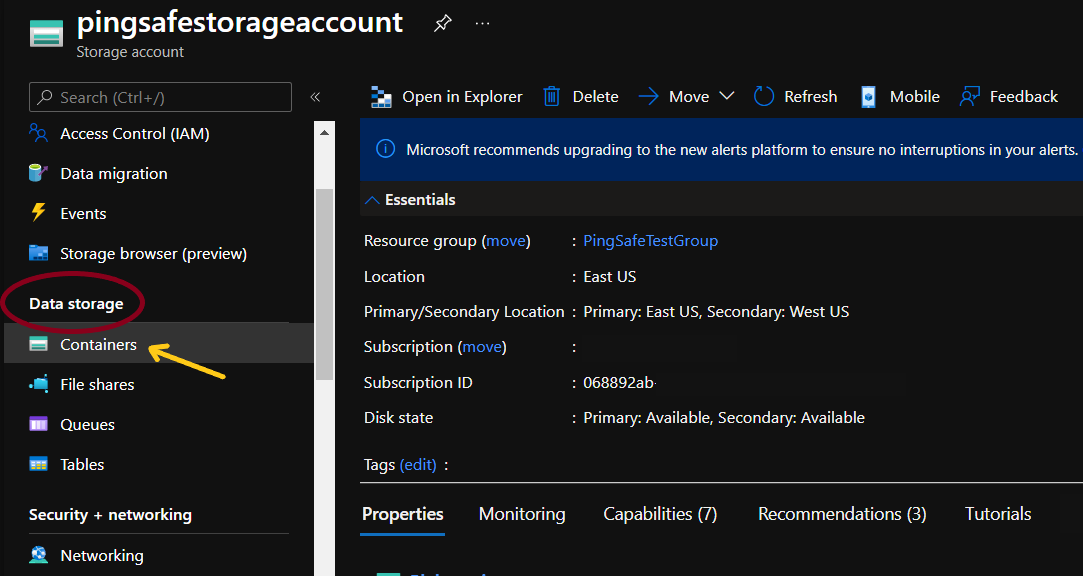Click the sidebar search box
The height and width of the screenshot is (576, 1083).
pyautogui.click(x=160, y=97)
